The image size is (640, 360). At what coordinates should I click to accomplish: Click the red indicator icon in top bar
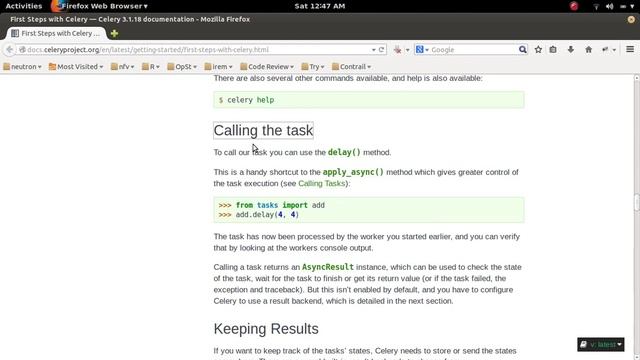(574, 6)
